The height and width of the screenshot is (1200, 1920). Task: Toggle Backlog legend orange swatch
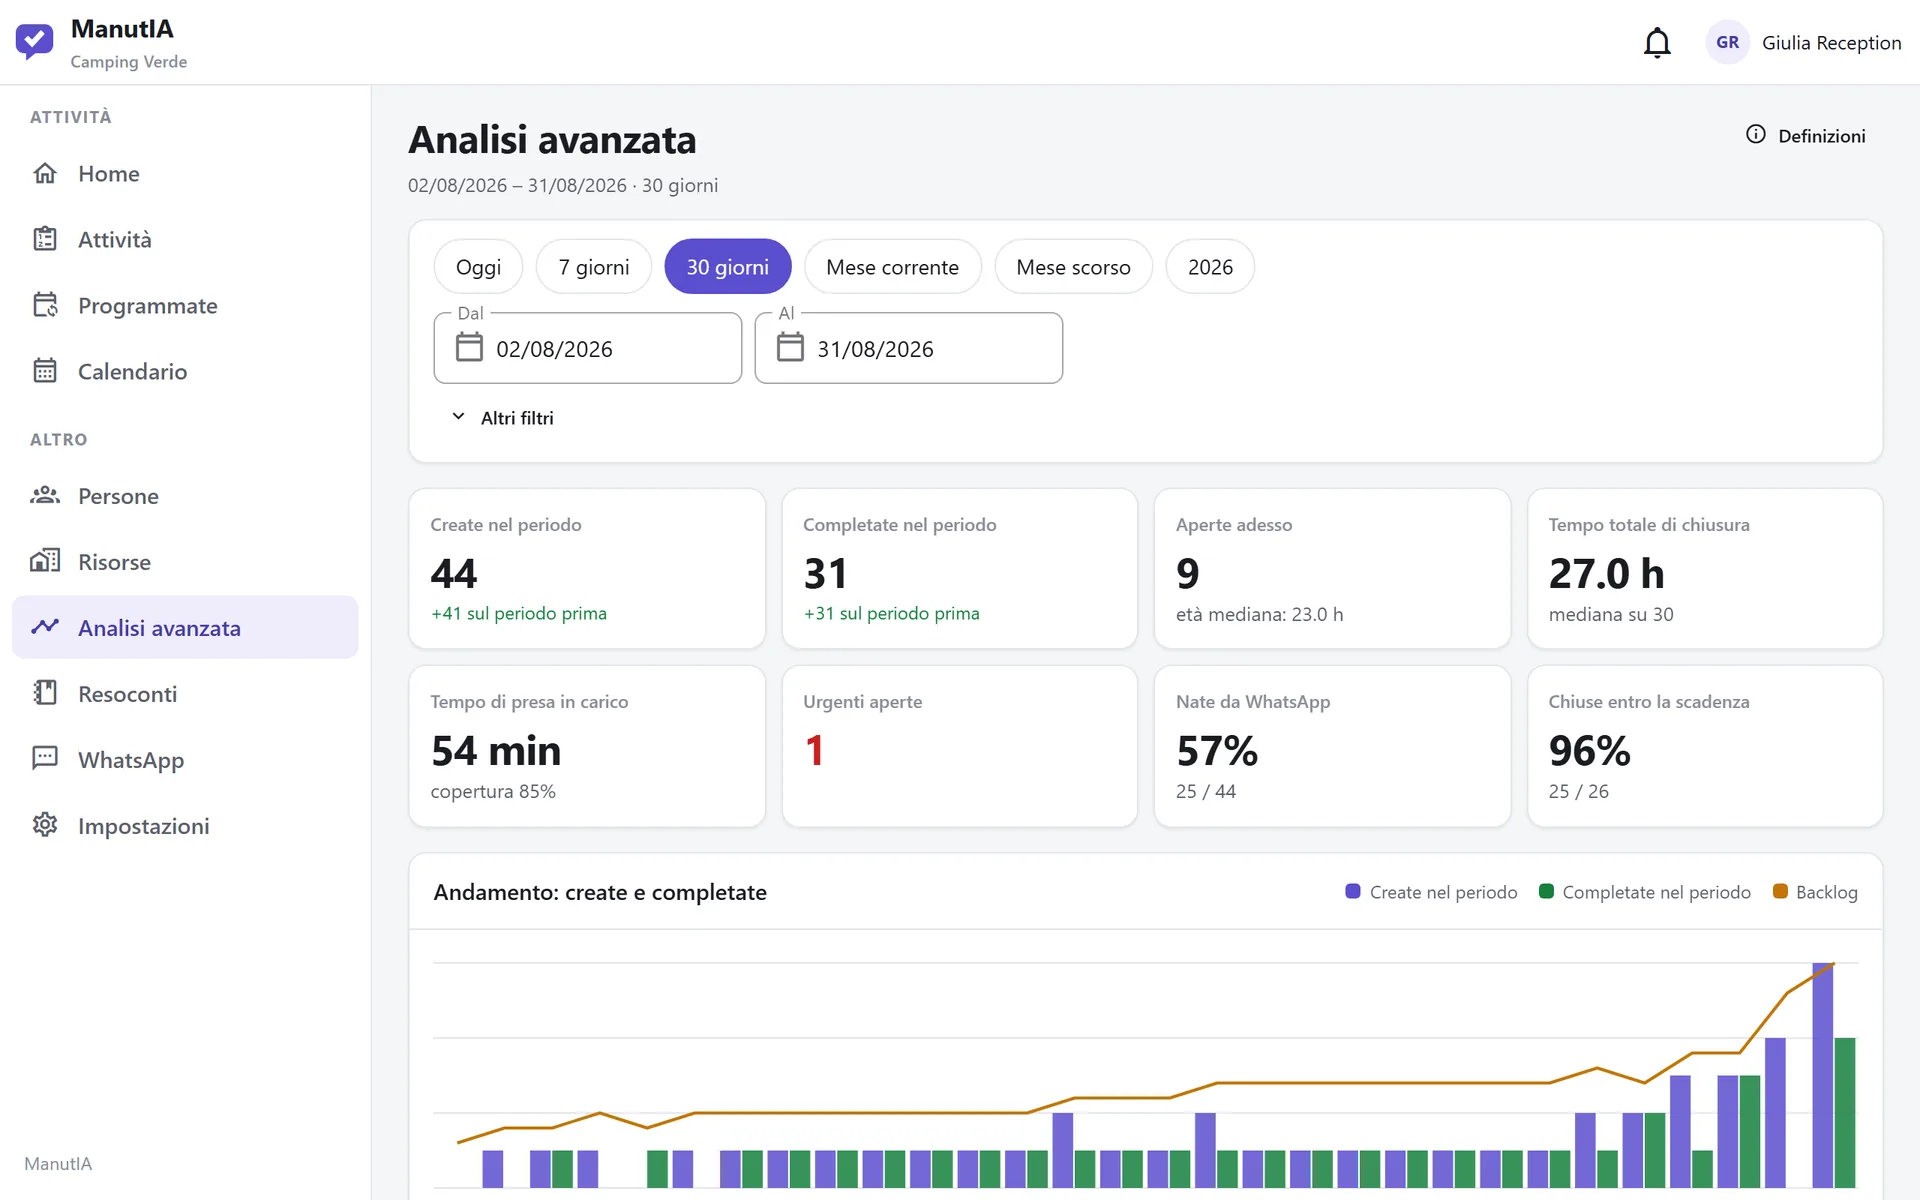pos(1780,891)
